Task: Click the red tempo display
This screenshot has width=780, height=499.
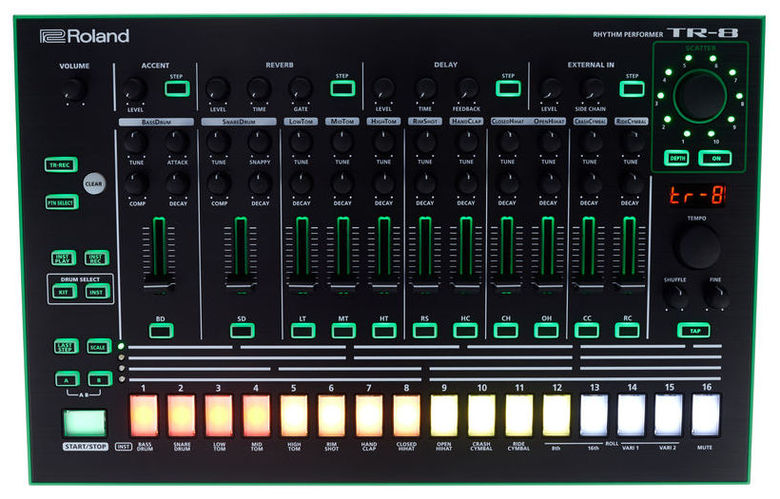Action: point(696,196)
